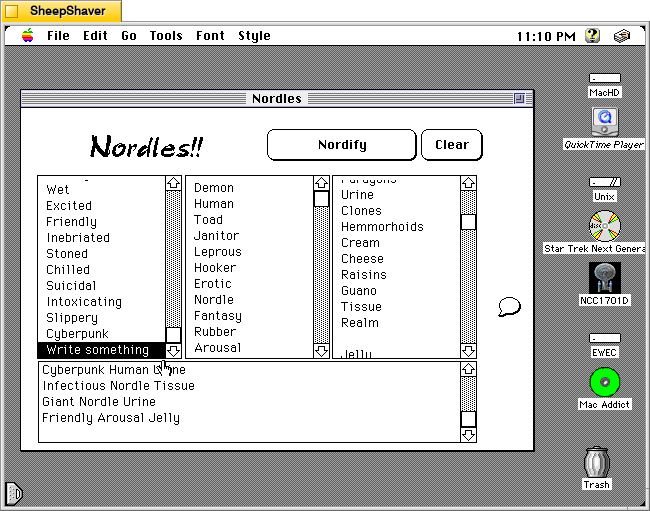Open the Apple menu
Image resolution: width=650 pixels, height=511 pixels.
click(28, 36)
